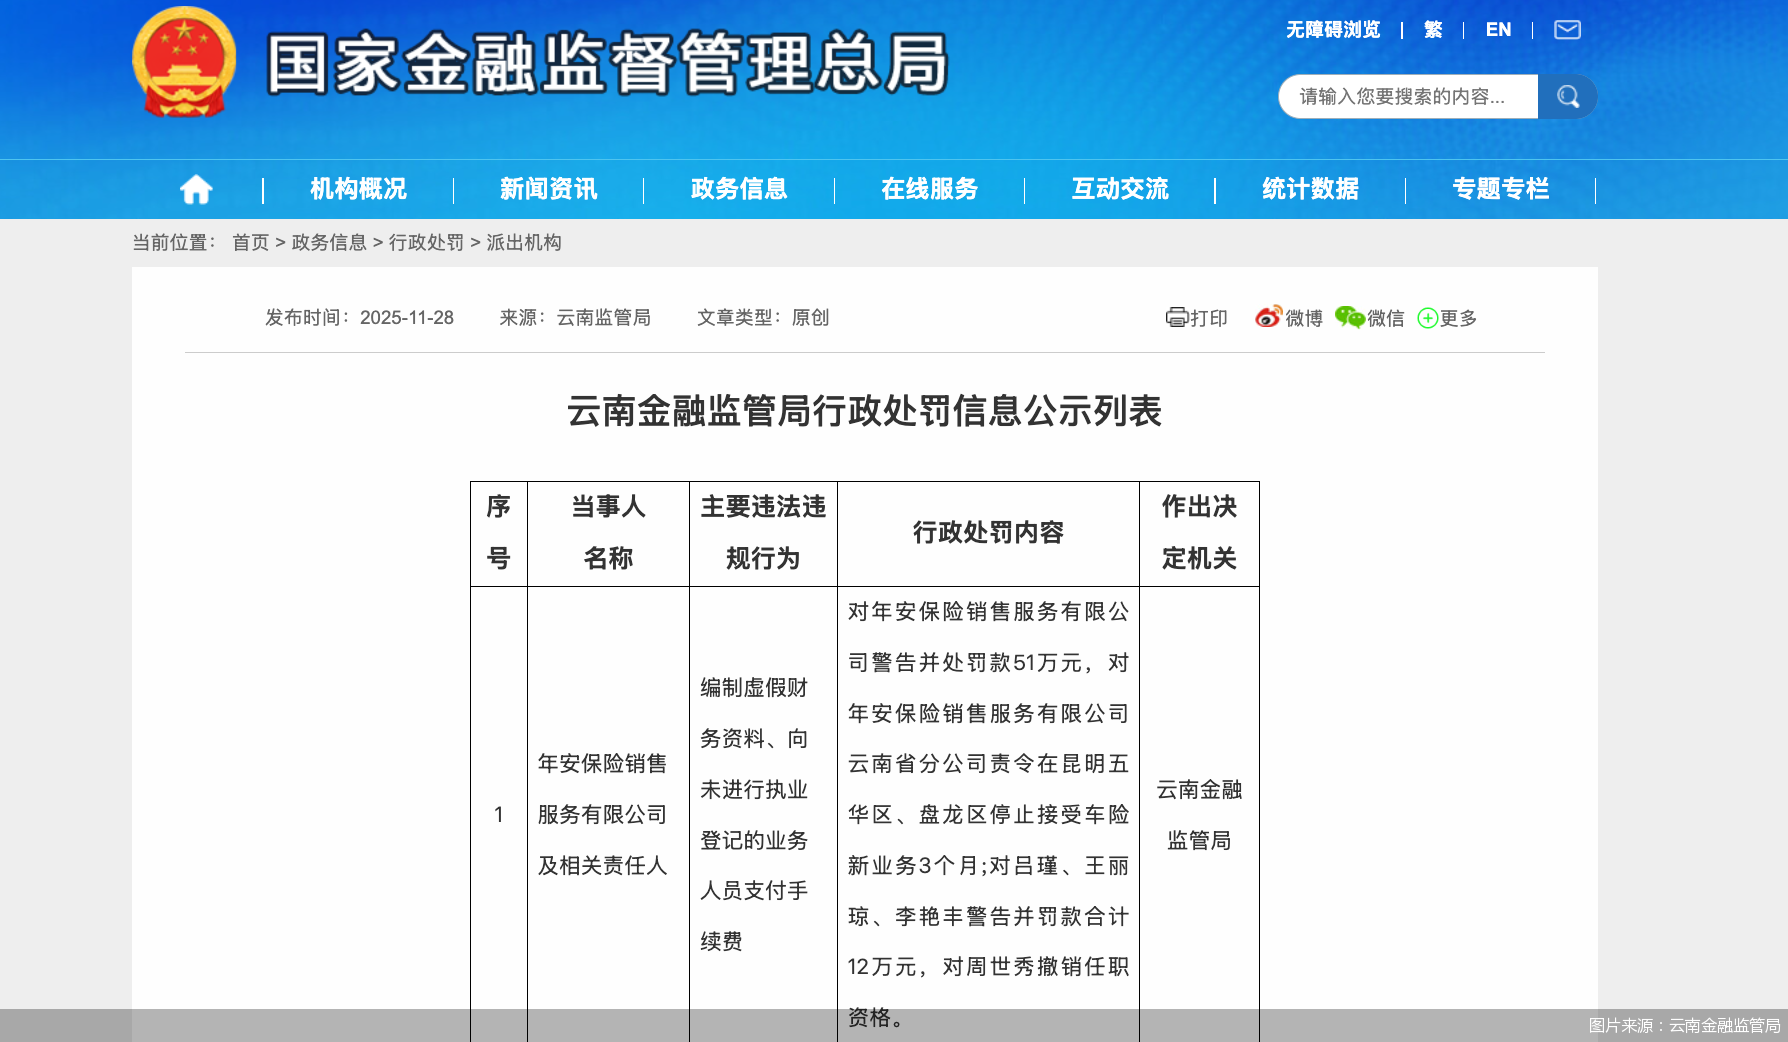
Task: Click row number 1 cell
Action: coord(498,815)
